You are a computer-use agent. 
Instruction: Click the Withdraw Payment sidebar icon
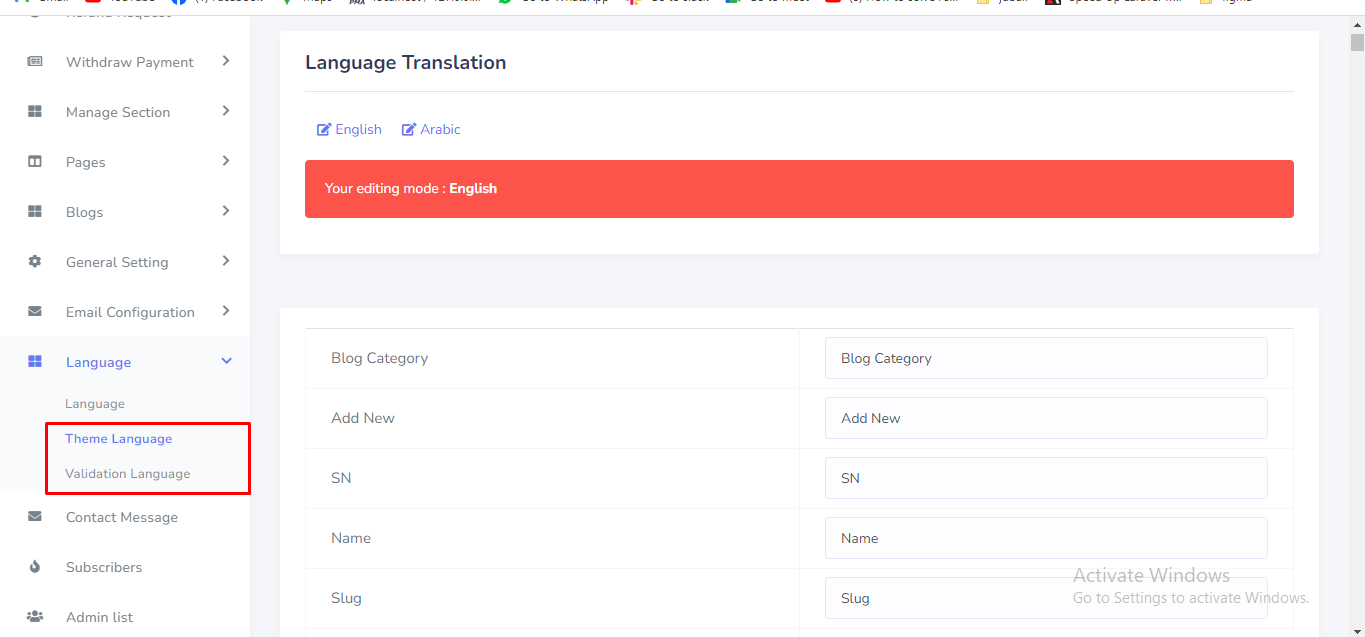click(35, 62)
